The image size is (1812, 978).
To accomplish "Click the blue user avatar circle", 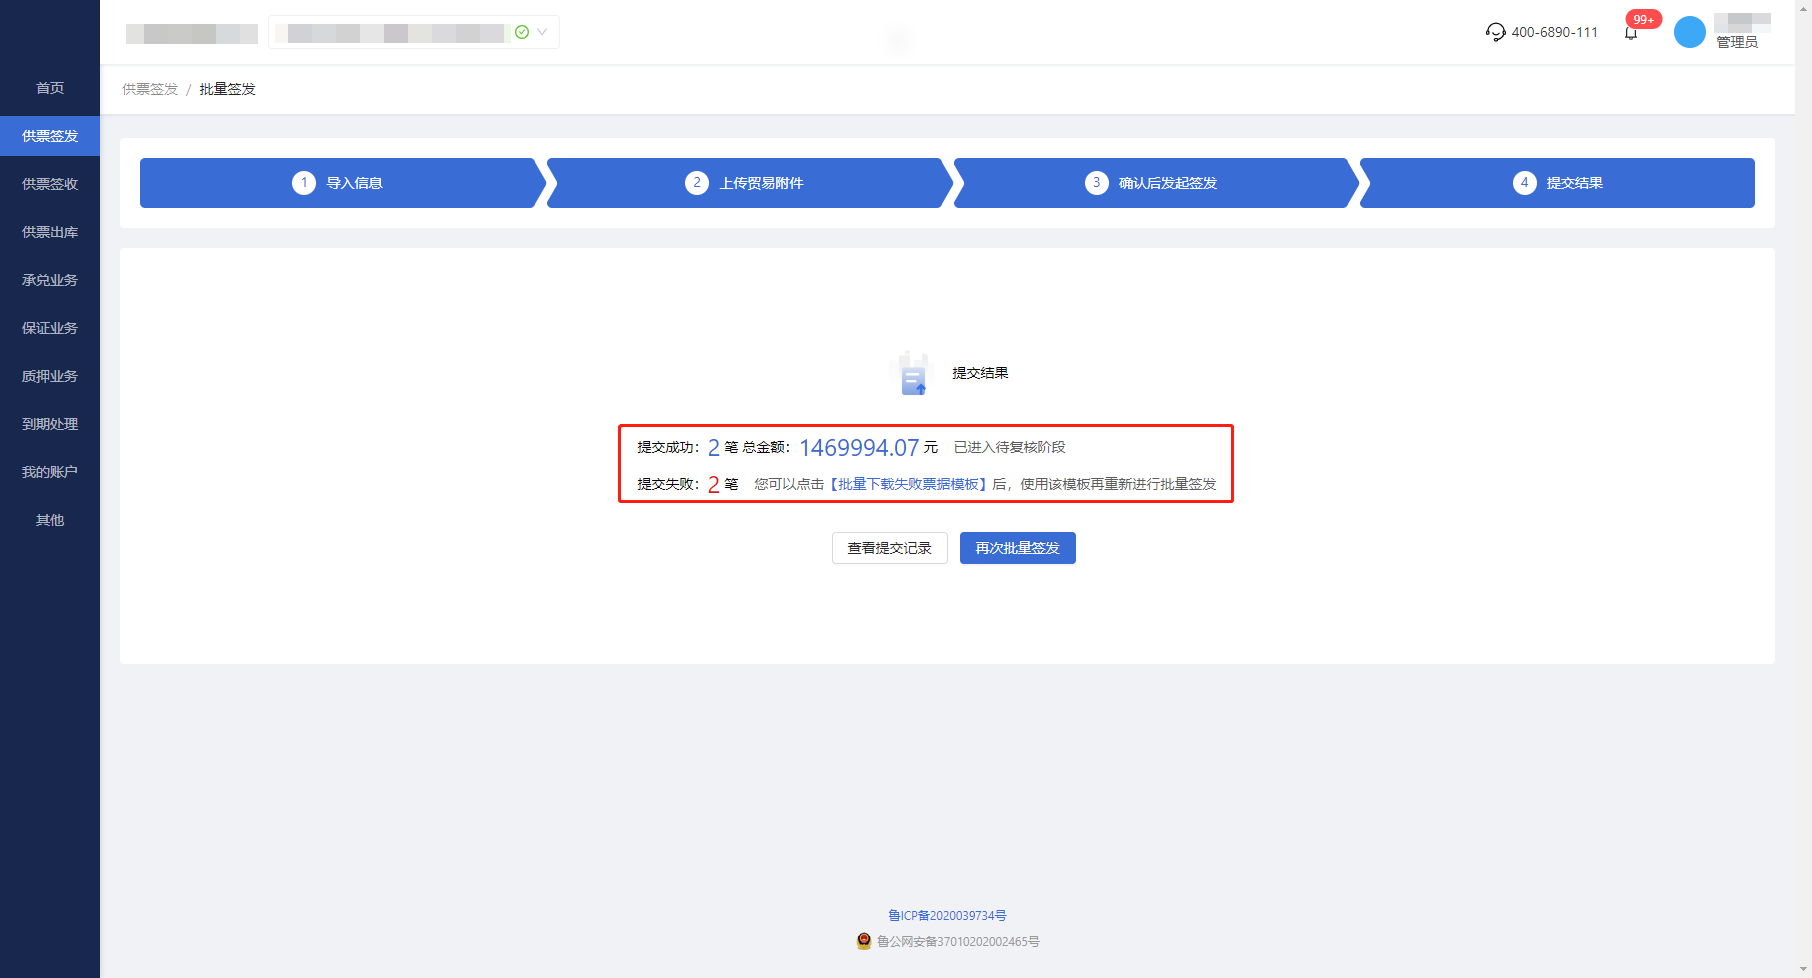I will pos(1689,32).
